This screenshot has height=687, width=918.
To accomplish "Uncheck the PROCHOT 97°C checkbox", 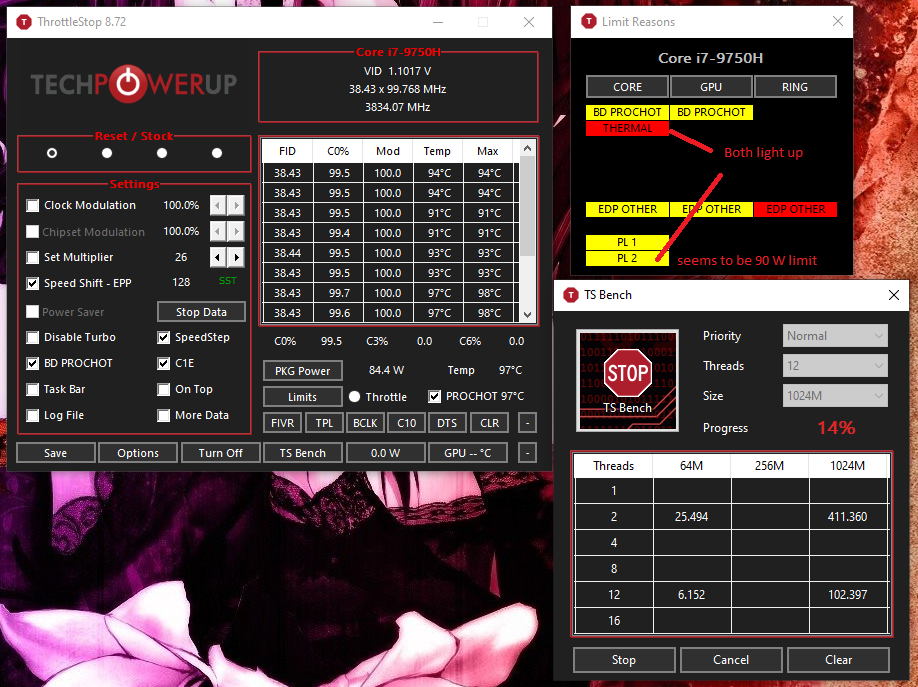I will click(x=434, y=397).
